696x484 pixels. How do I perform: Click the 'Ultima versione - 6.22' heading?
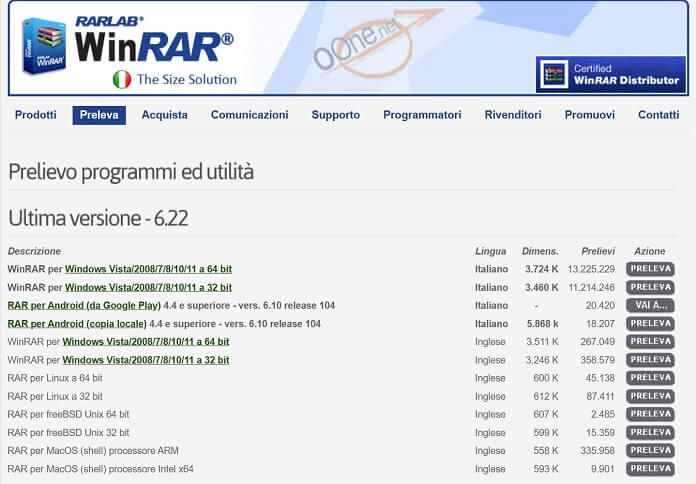pyautogui.click(x=98, y=218)
